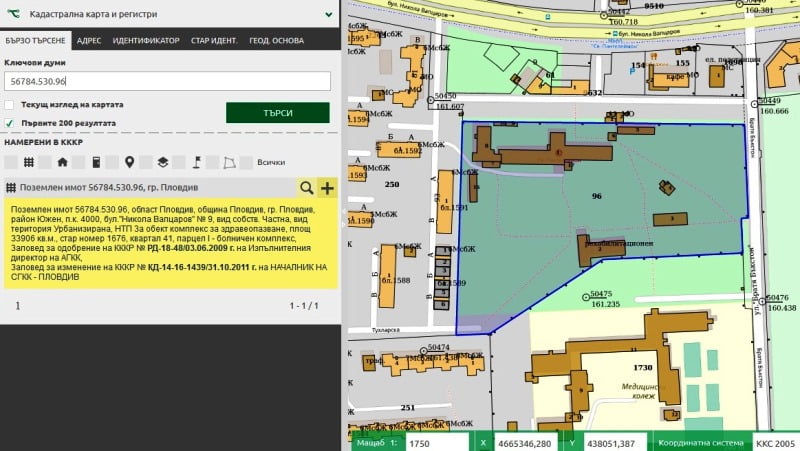Uncheck 'Първите 200 резултата' checkbox

point(9,123)
